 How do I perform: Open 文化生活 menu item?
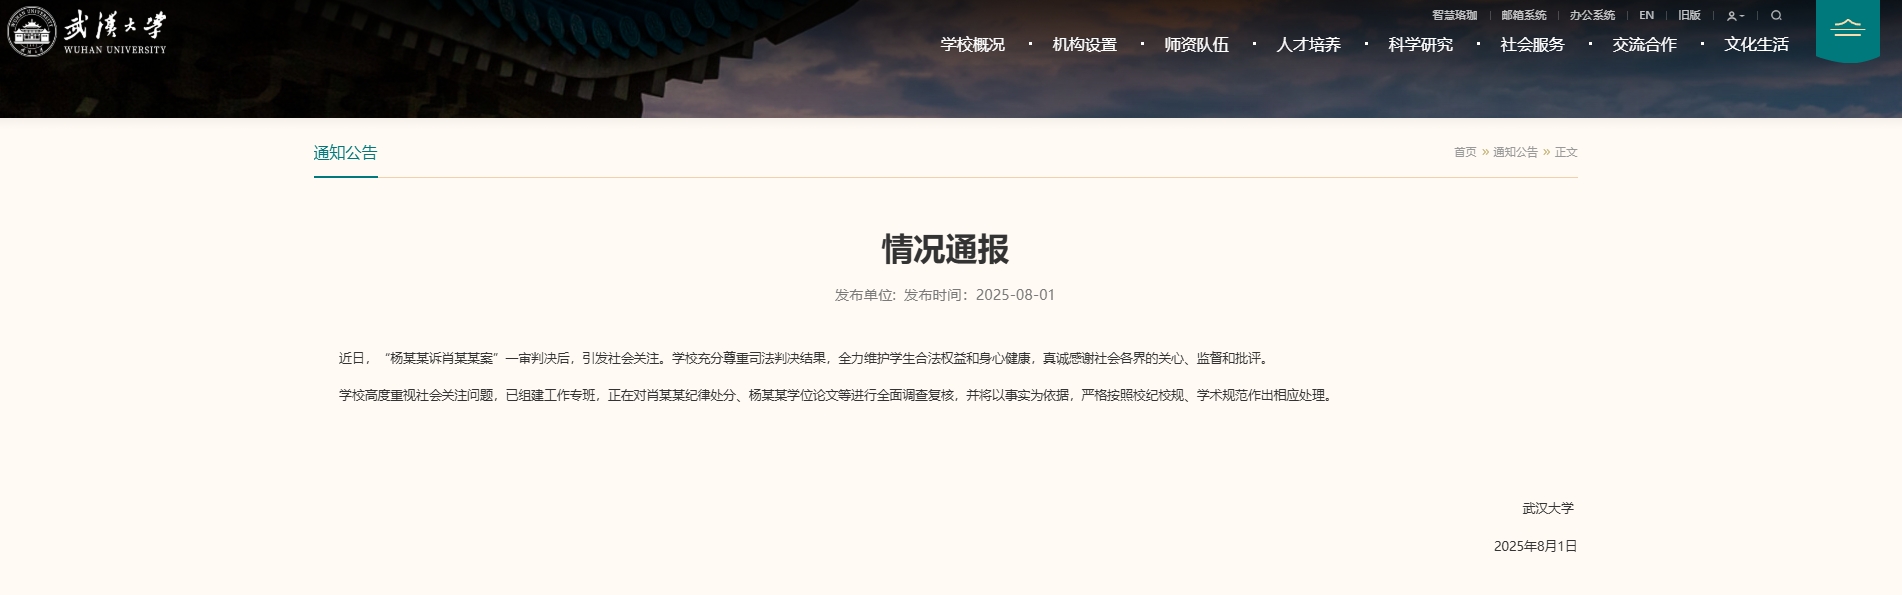point(1756,45)
